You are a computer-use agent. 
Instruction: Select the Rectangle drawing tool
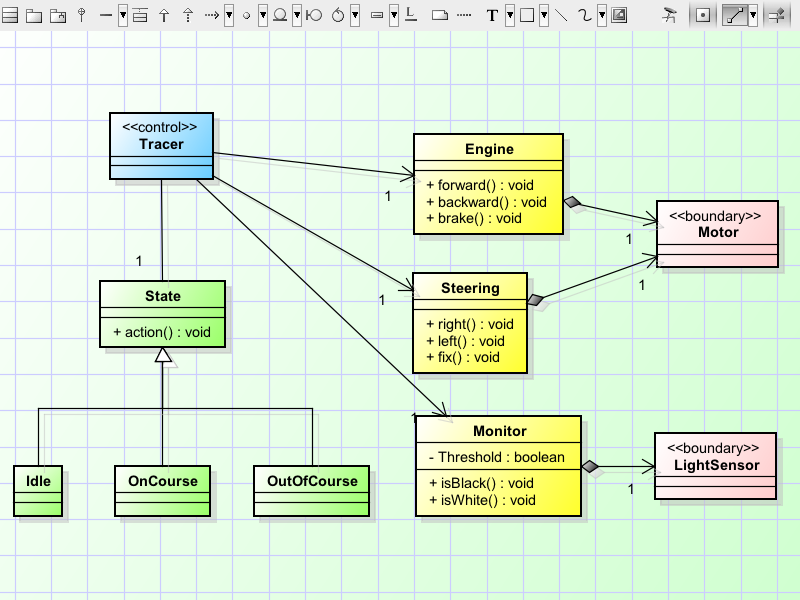coord(526,15)
